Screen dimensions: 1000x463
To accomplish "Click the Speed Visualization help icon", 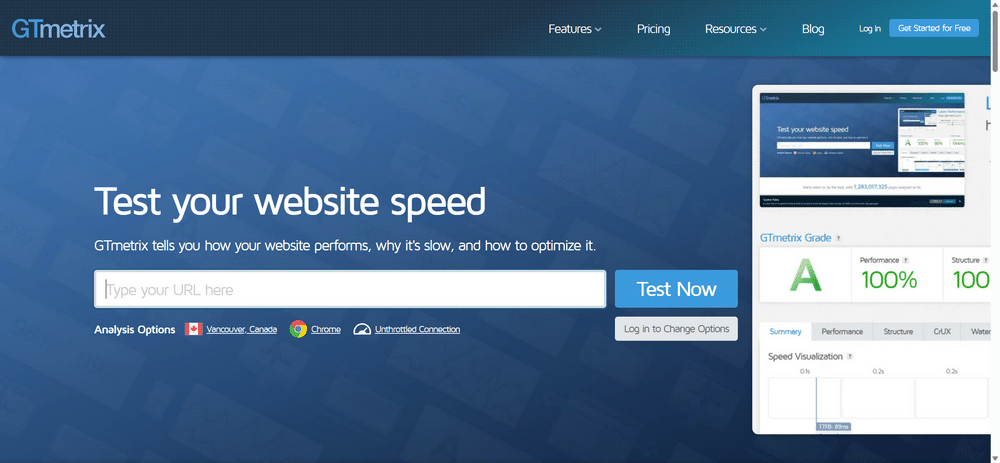I will [x=849, y=356].
